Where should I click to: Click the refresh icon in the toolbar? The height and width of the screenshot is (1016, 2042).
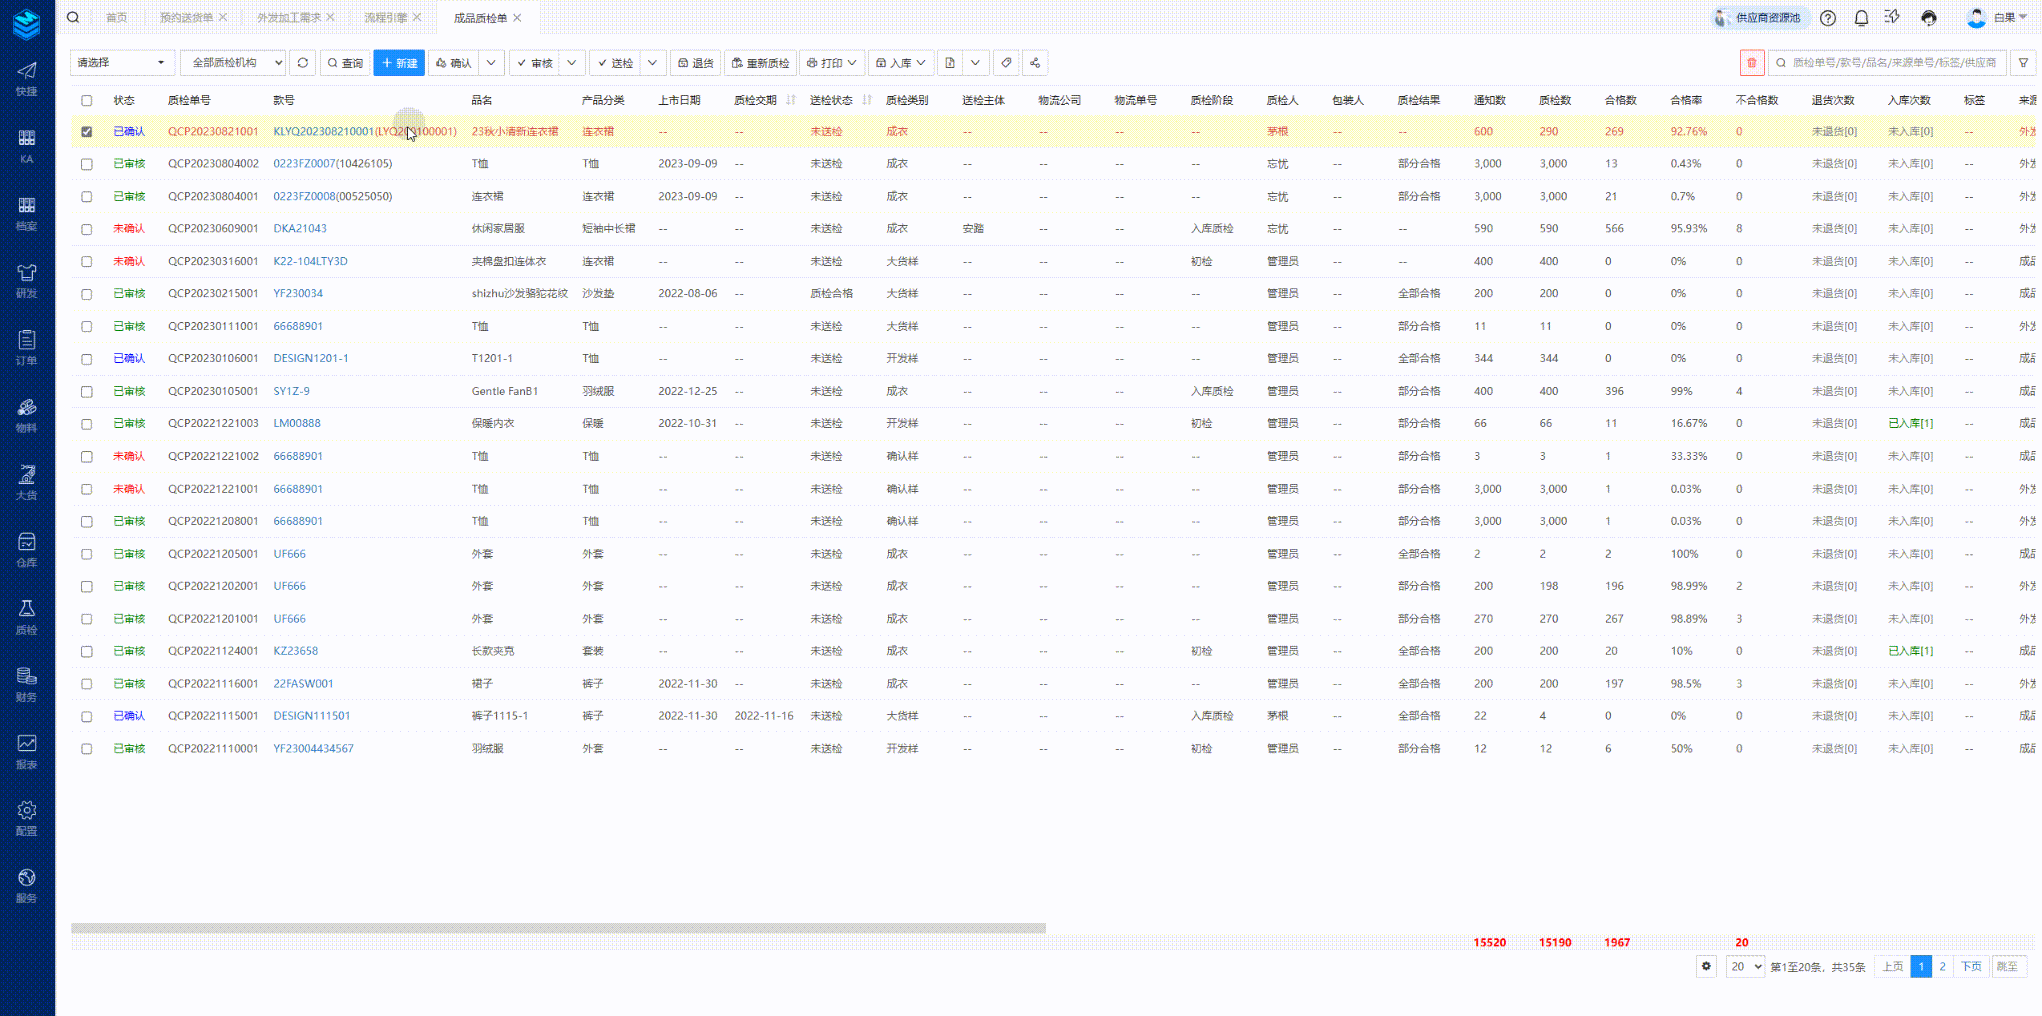[303, 63]
